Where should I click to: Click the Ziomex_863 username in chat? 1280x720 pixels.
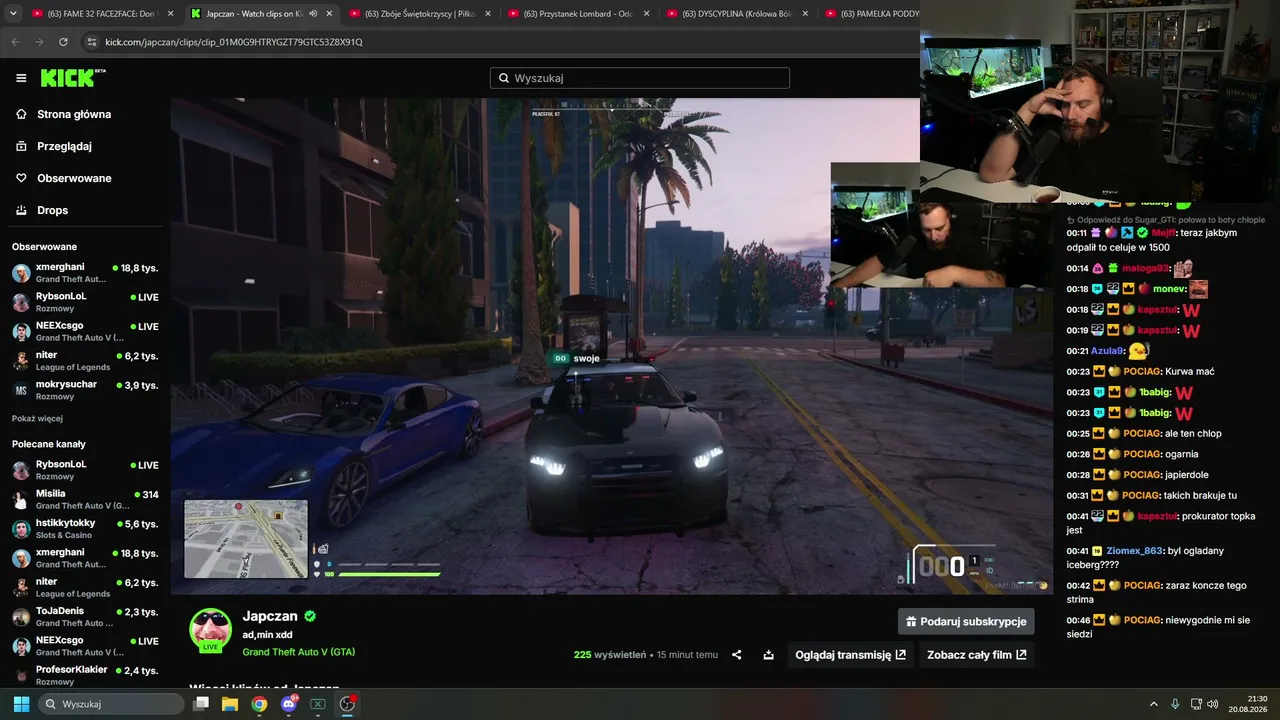click(x=1135, y=551)
